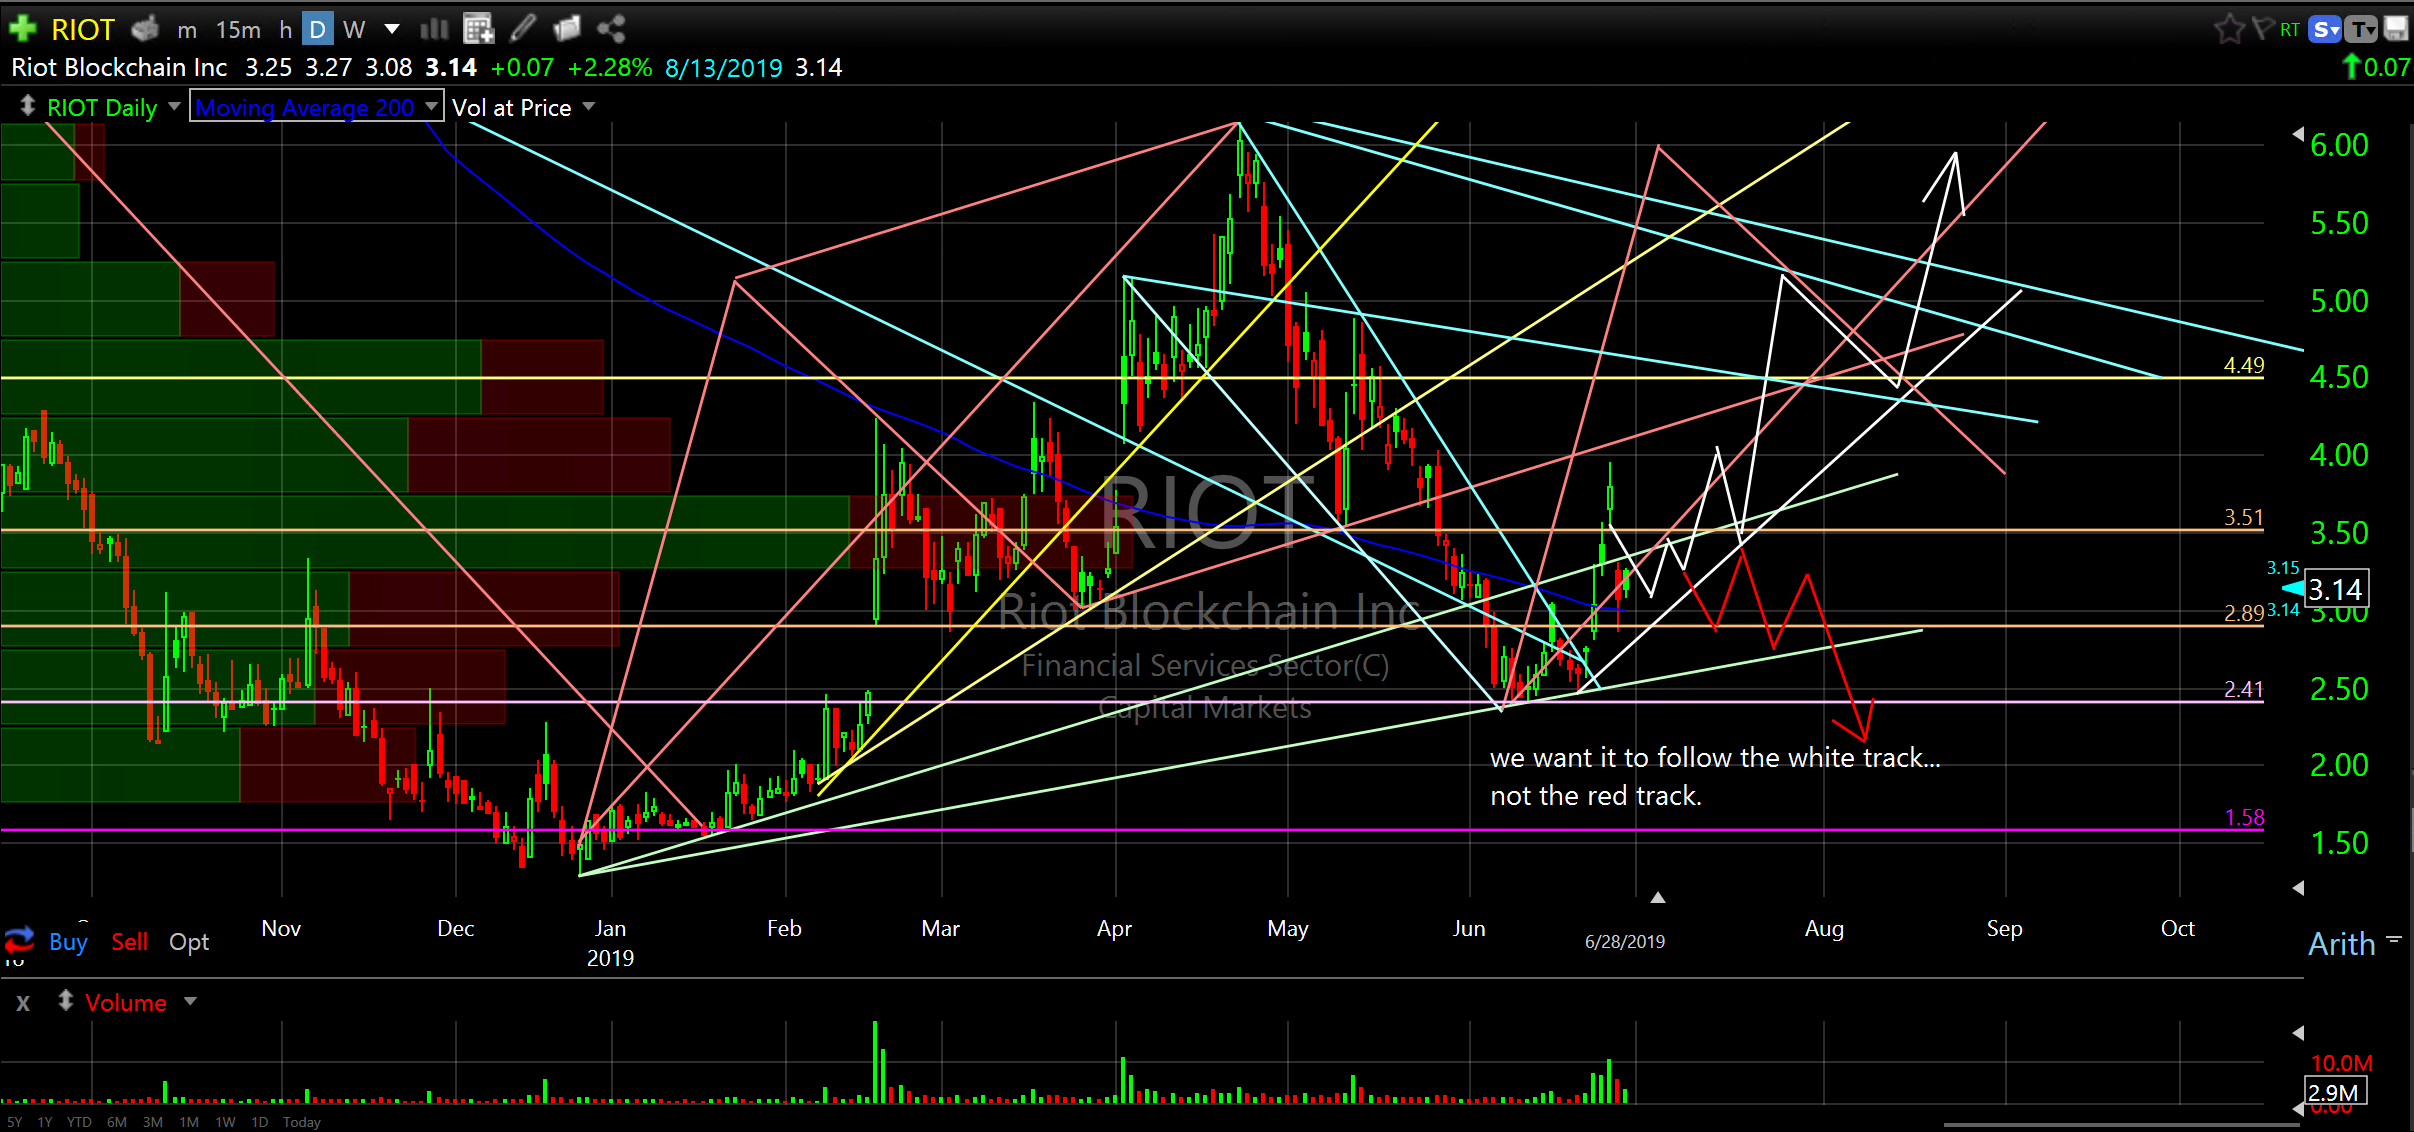Screen dimensions: 2414x1132
Task: Select the 3M range tab
Action: pyautogui.click(x=152, y=1122)
